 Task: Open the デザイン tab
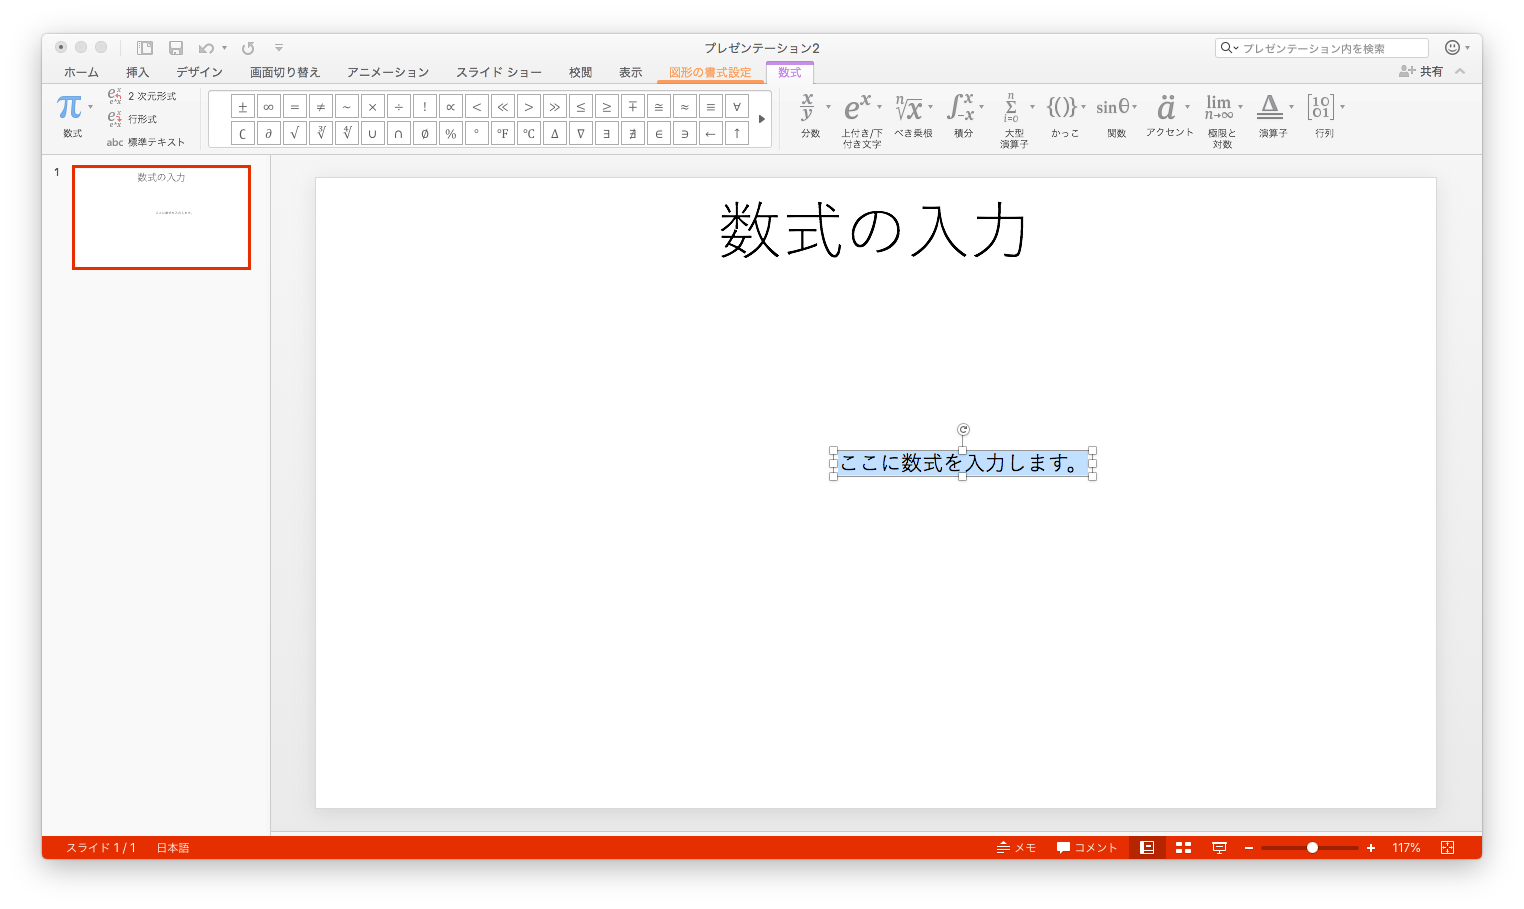point(199,72)
